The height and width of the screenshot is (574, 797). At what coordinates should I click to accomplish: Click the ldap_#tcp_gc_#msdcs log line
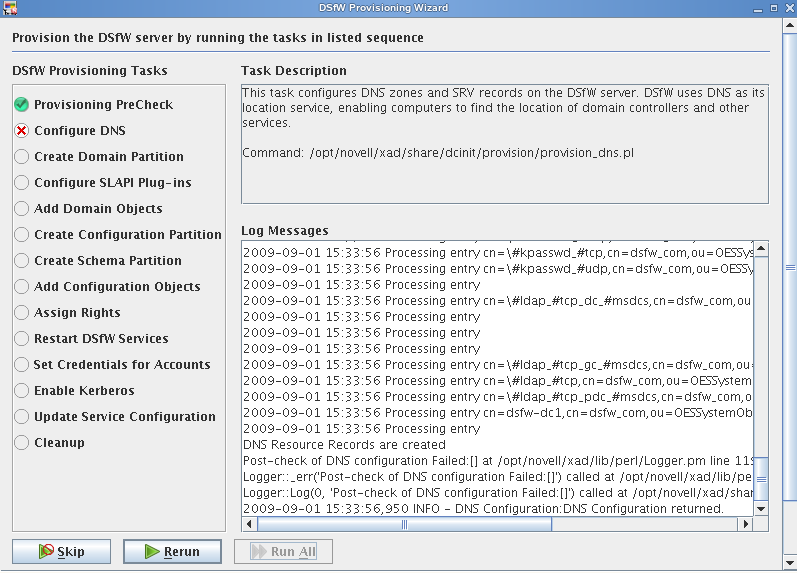pyautogui.click(x=498, y=365)
